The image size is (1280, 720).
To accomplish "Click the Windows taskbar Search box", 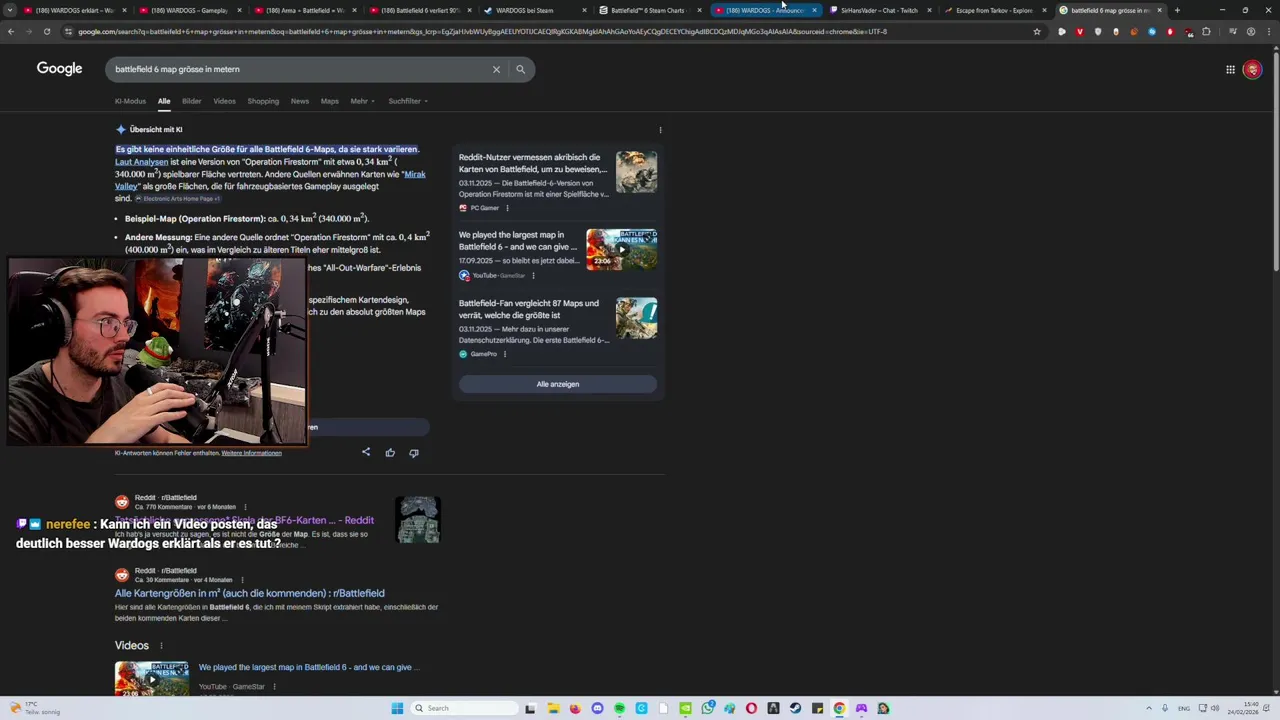I will click(464, 708).
